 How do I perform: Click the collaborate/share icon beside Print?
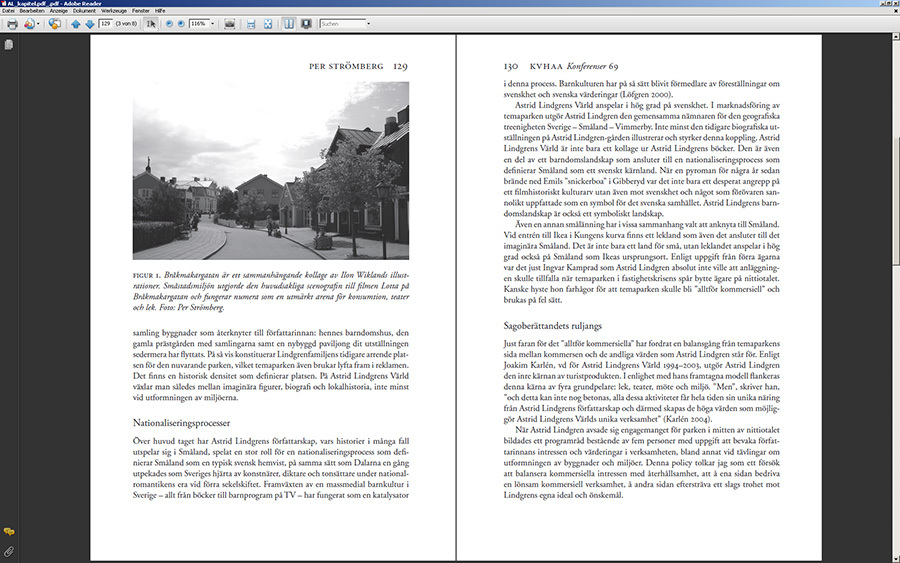click(29, 24)
